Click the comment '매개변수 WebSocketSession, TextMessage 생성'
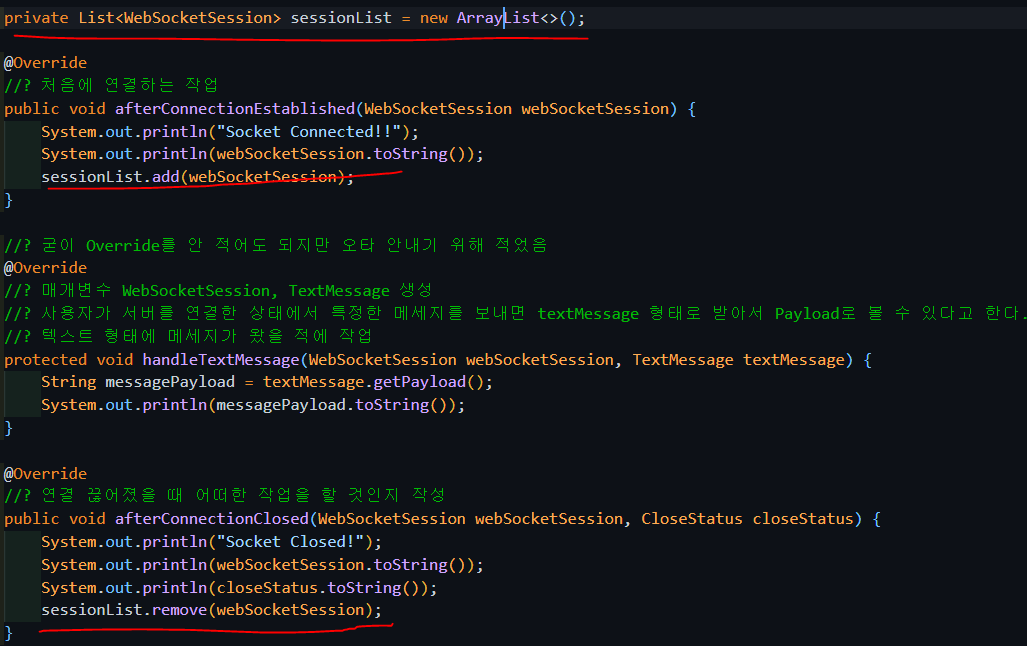This screenshot has height=646, width=1027. [x=218, y=290]
